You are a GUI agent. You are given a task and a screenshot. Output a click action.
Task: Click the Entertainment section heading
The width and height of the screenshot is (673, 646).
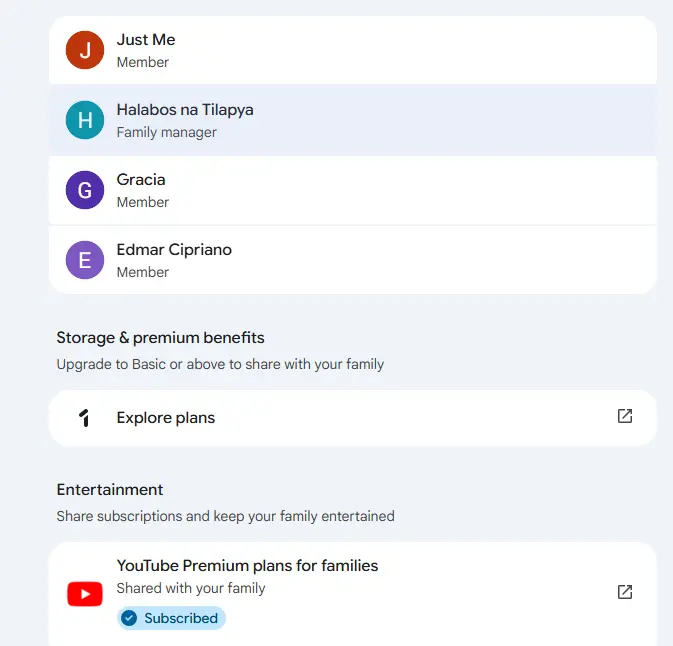109,489
